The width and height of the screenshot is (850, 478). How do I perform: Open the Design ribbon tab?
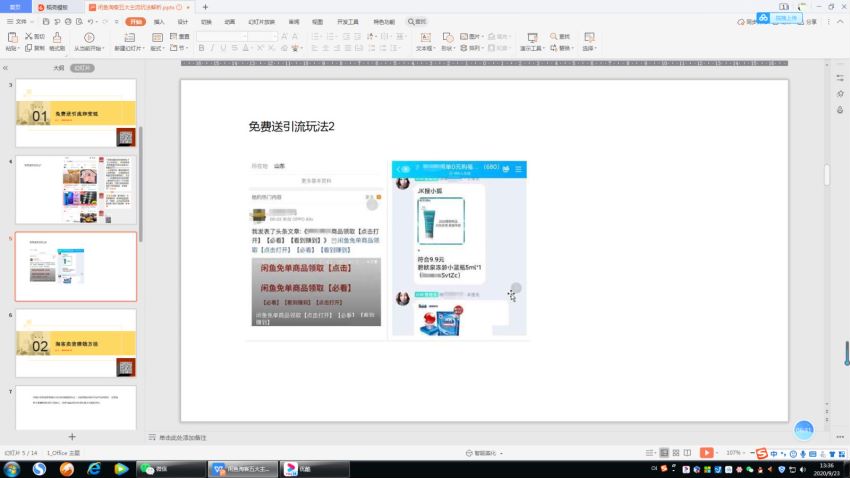click(x=183, y=22)
